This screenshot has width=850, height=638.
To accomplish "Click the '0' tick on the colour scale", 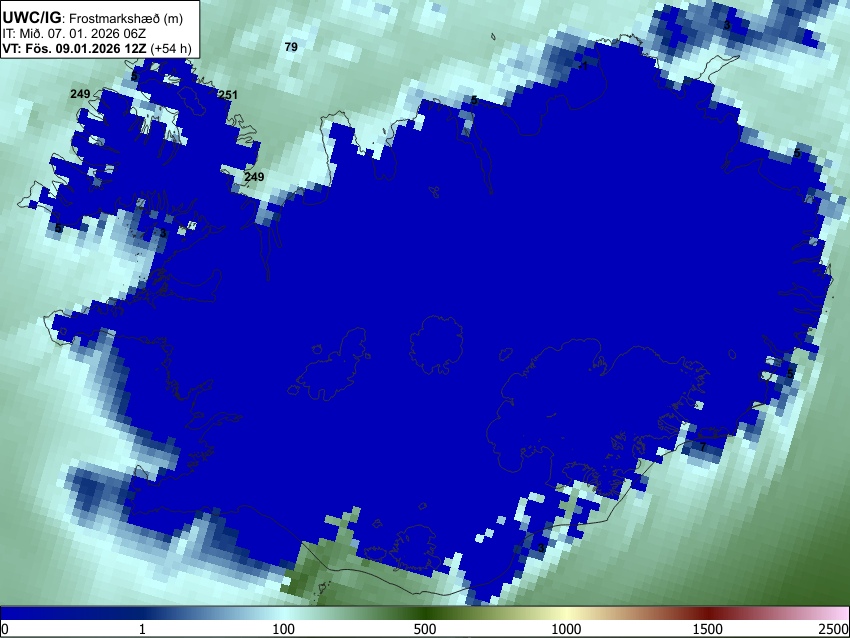I will coord(5,629).
